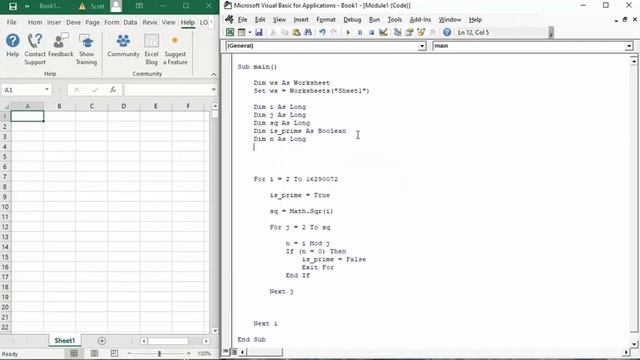Open Object Browser icon
The height and width of the screenshot is (360, 640).
click(x=421, y=32)
